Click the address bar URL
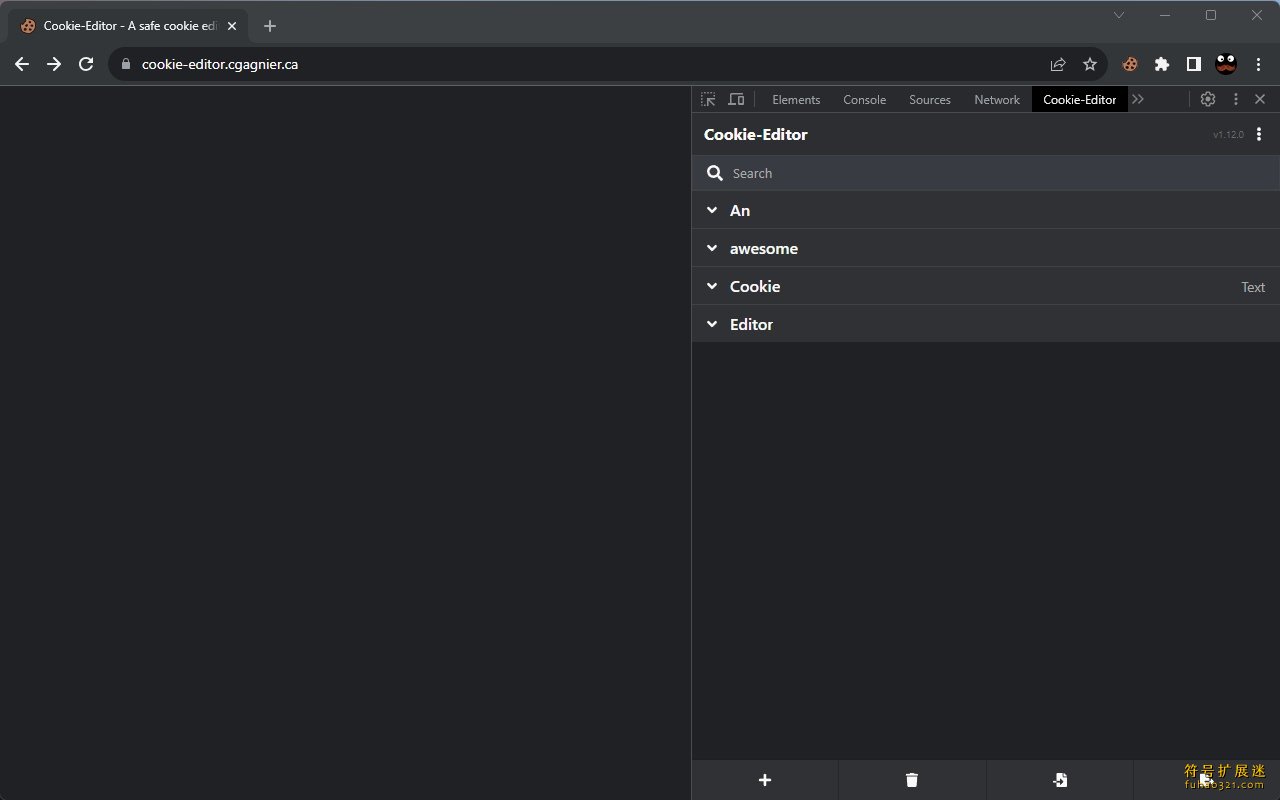Image resolution: width=1280 pixels, height=800 pixels. pos(220,64)
